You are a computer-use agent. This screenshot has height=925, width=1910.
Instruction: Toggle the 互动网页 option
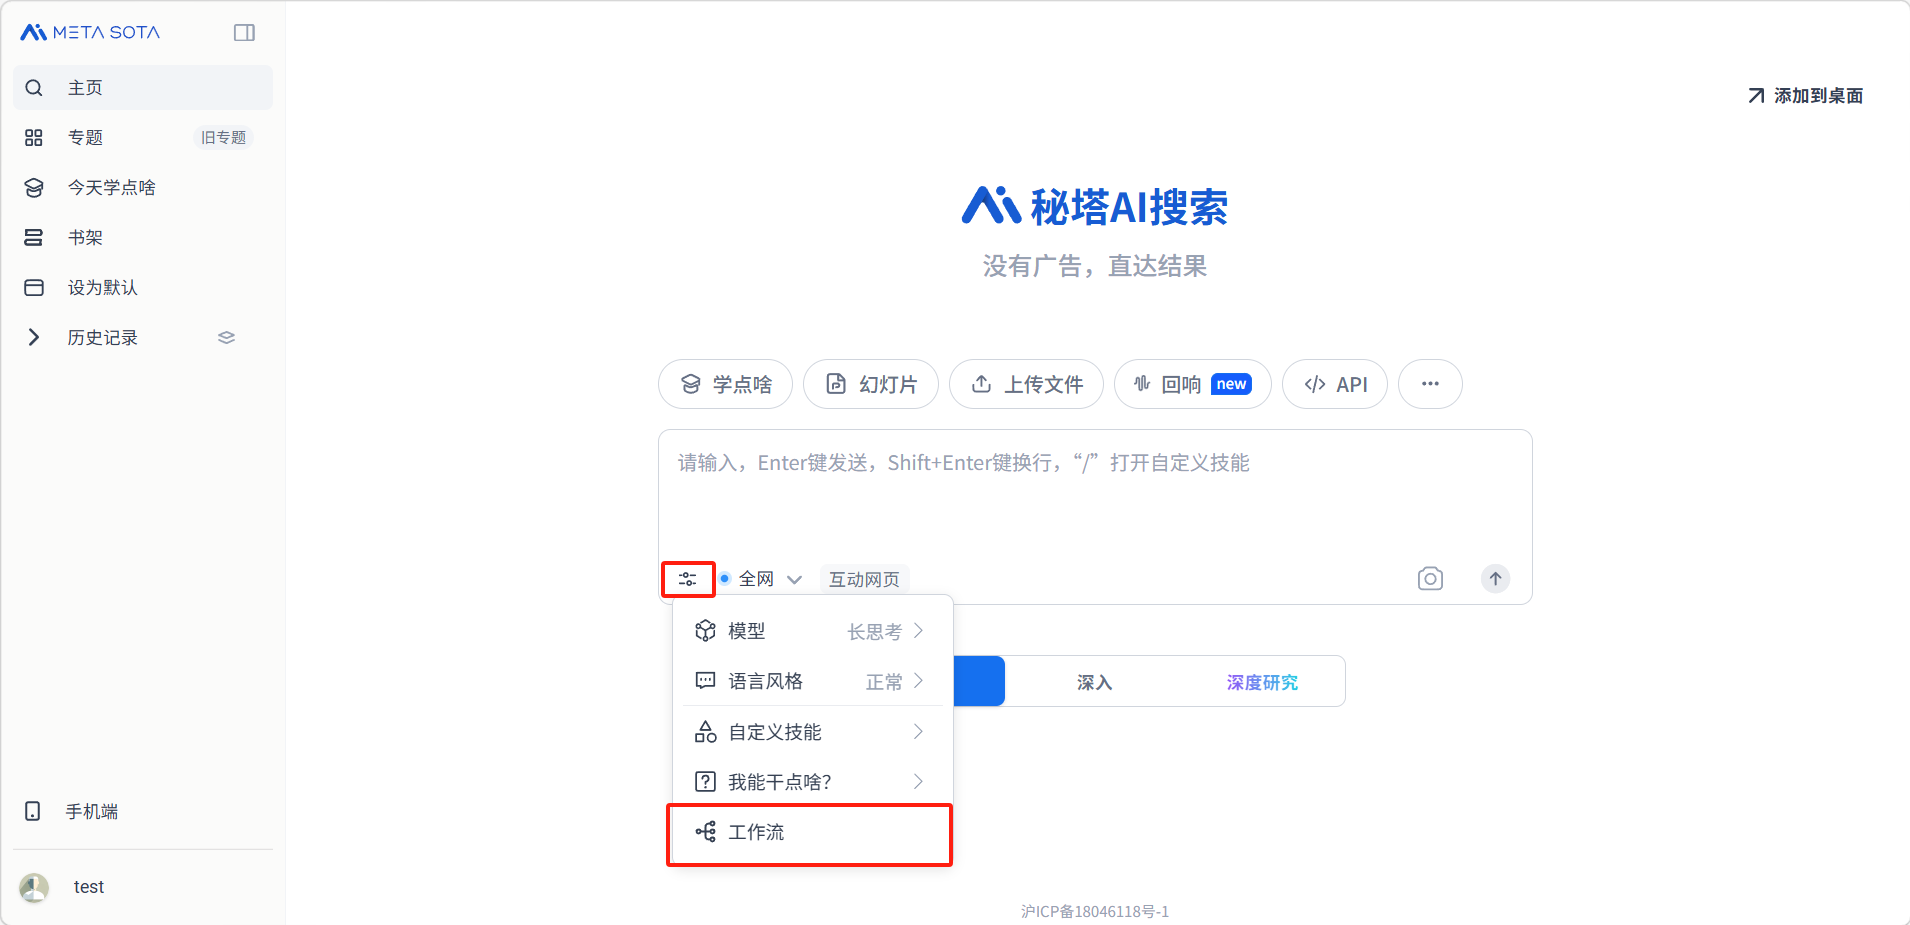[864, 579]
